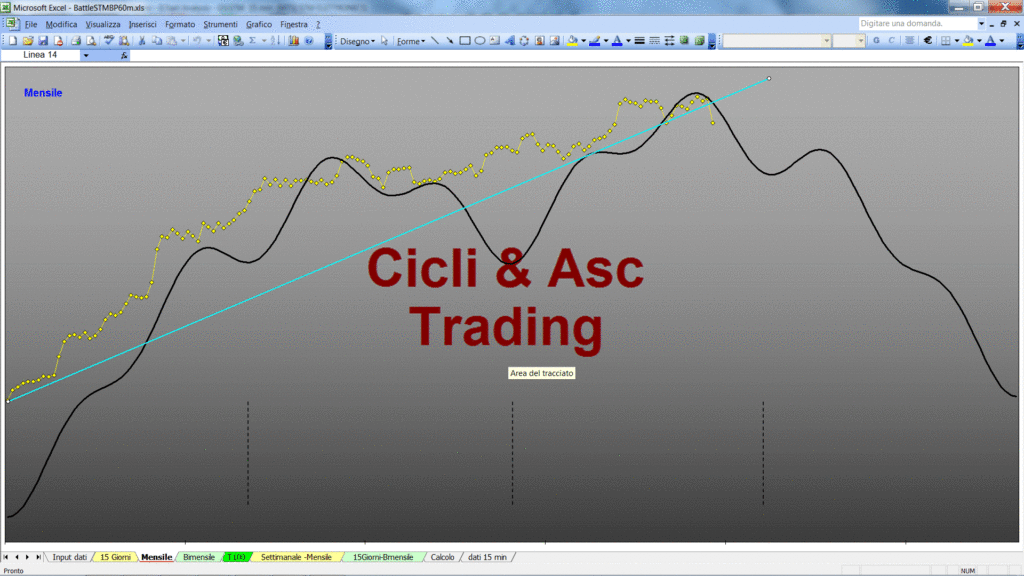1024x576 pixels.
Task: Open the Disegno drawing menu dropdown
Action: click(x=357, y=41)
